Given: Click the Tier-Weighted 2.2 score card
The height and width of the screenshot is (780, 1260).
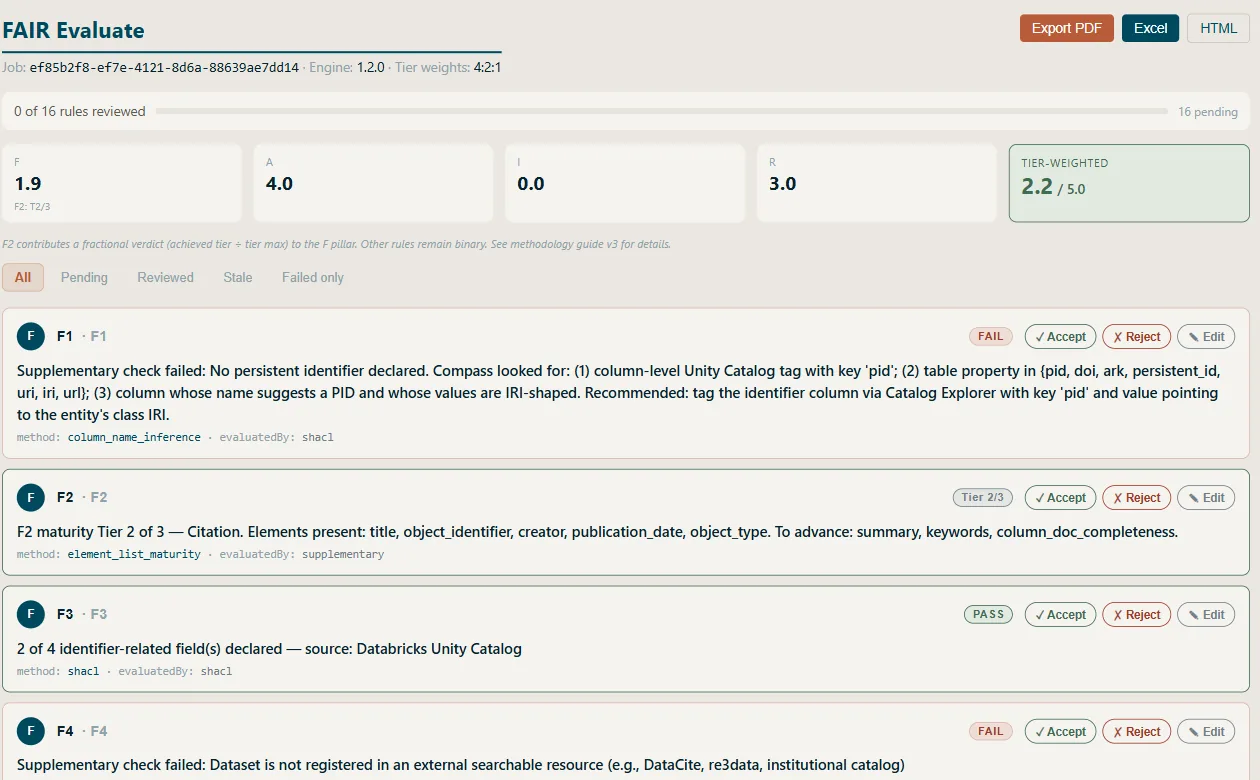Looking at the screenshot, I should (1129, 183).
